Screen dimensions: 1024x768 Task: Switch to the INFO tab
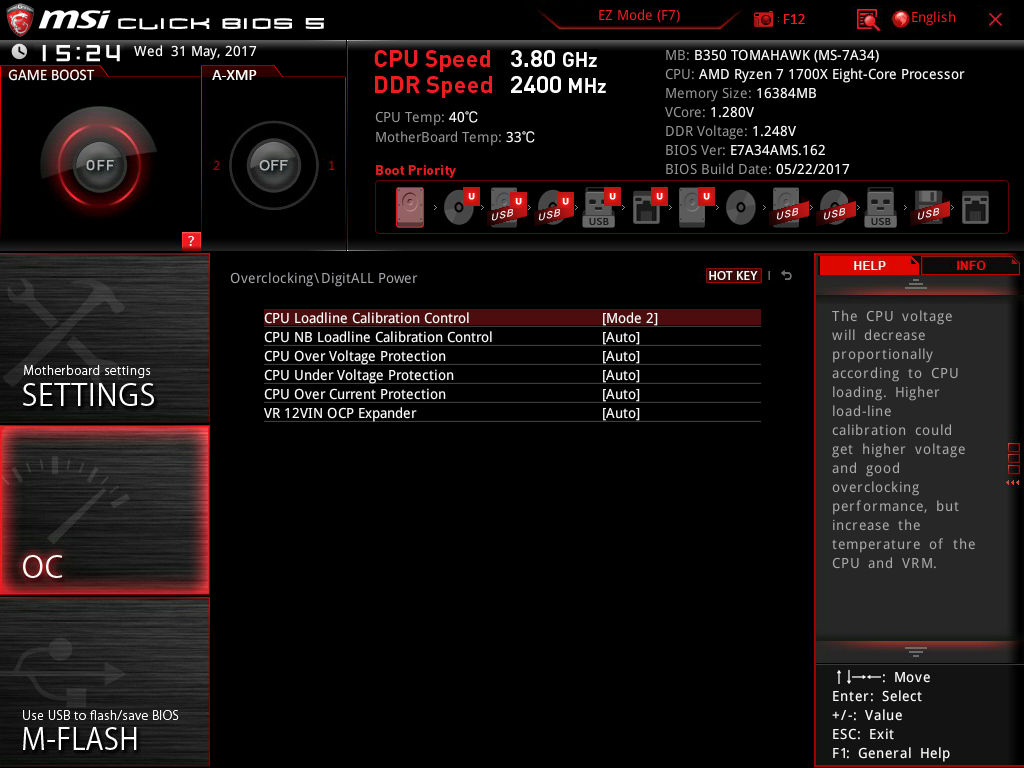[970, 265]
